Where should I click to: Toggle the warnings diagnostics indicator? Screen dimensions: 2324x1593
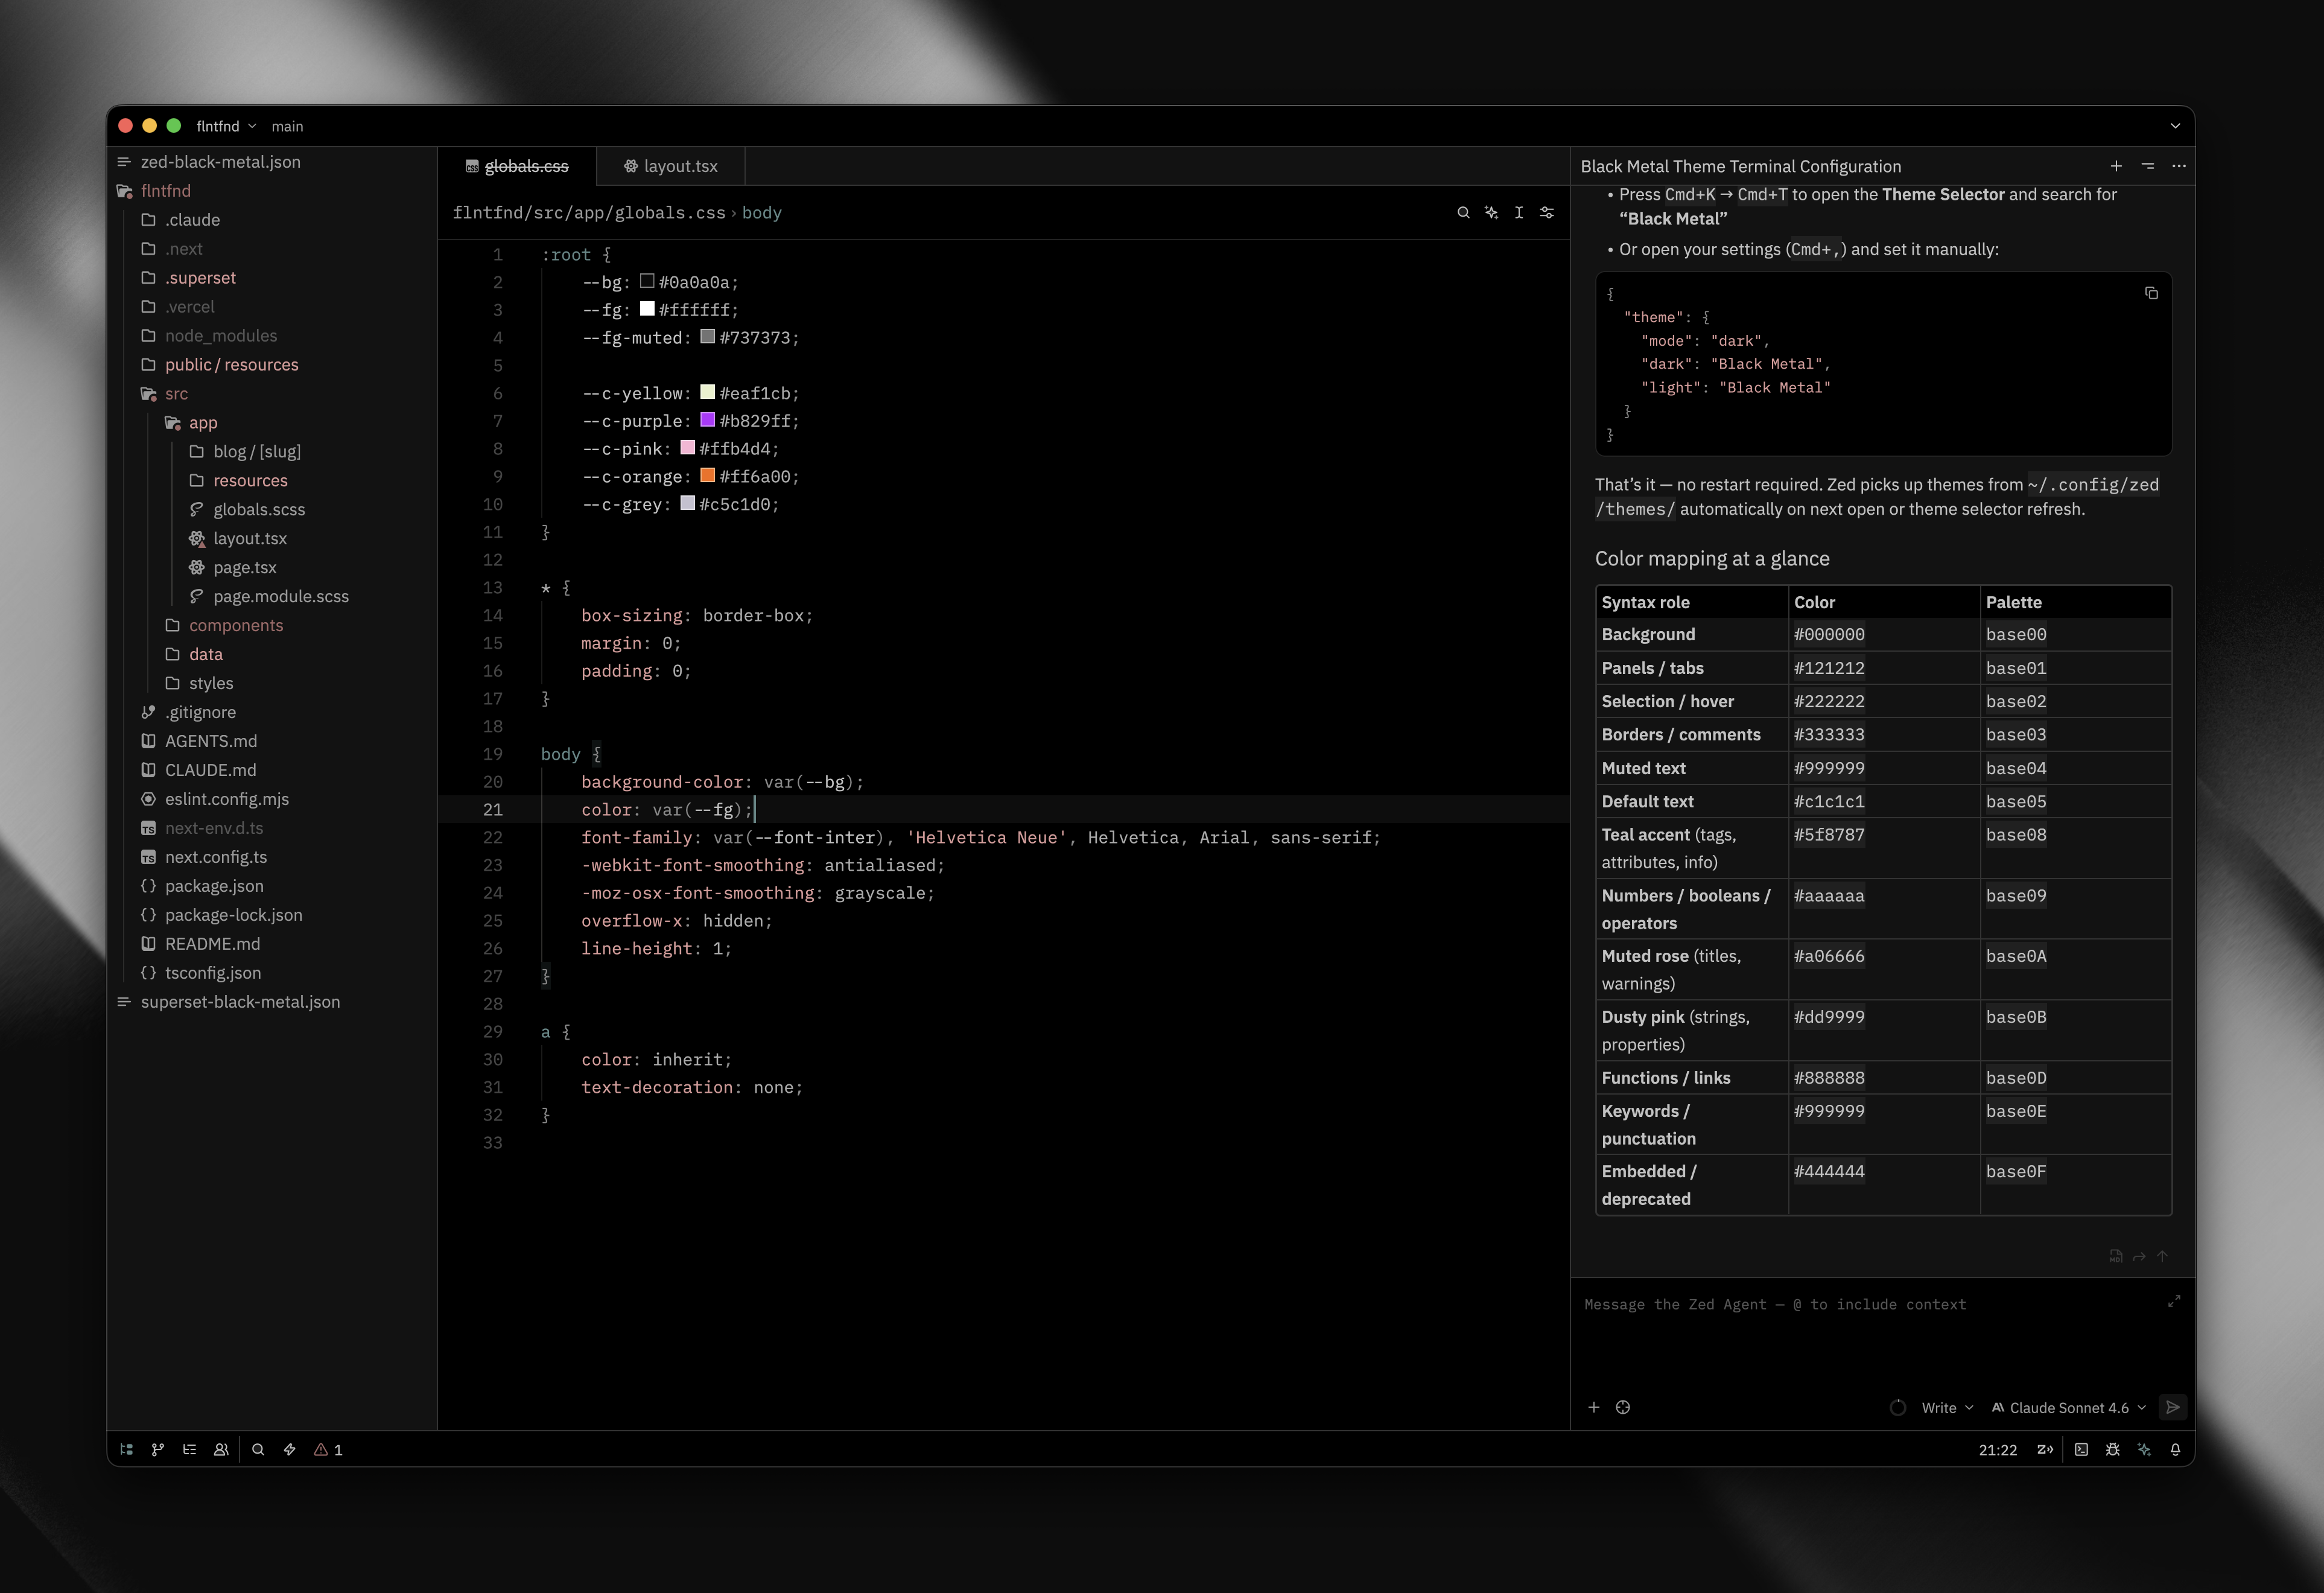328,1449
